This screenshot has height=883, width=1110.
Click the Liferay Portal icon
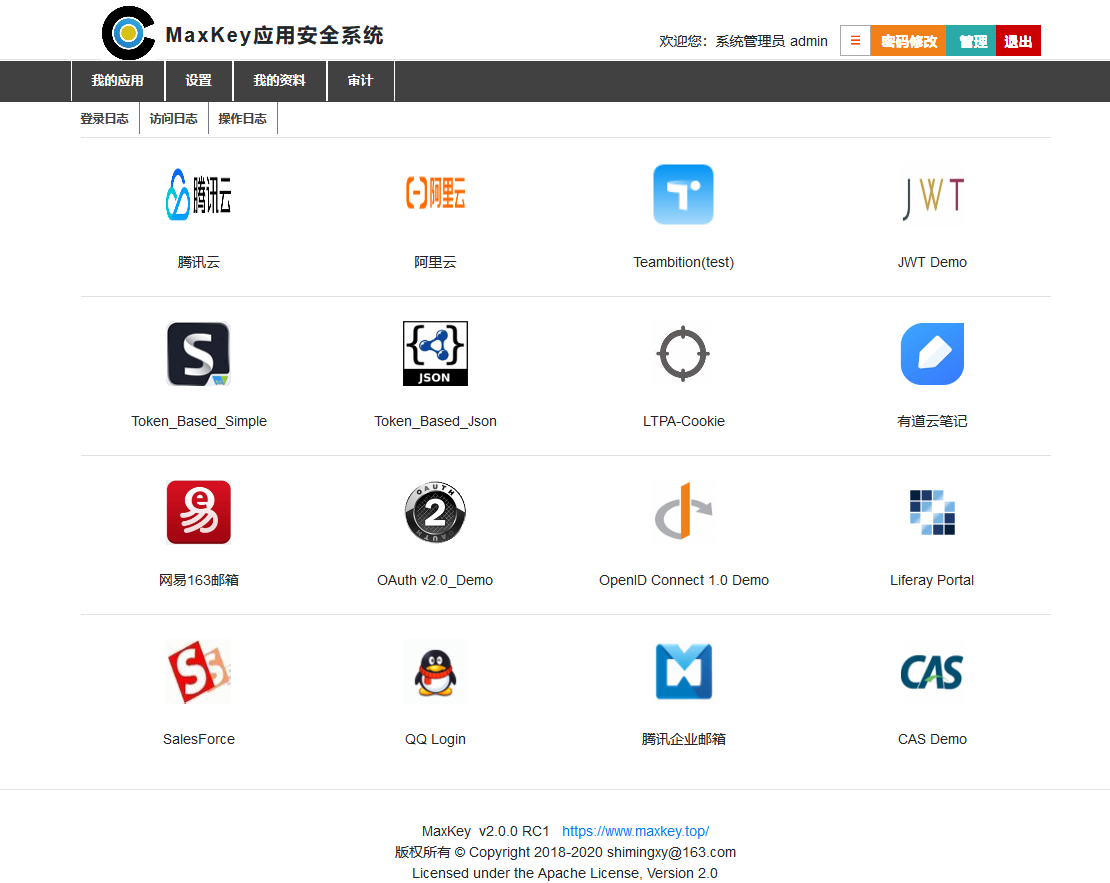click(x=932, y=512)
